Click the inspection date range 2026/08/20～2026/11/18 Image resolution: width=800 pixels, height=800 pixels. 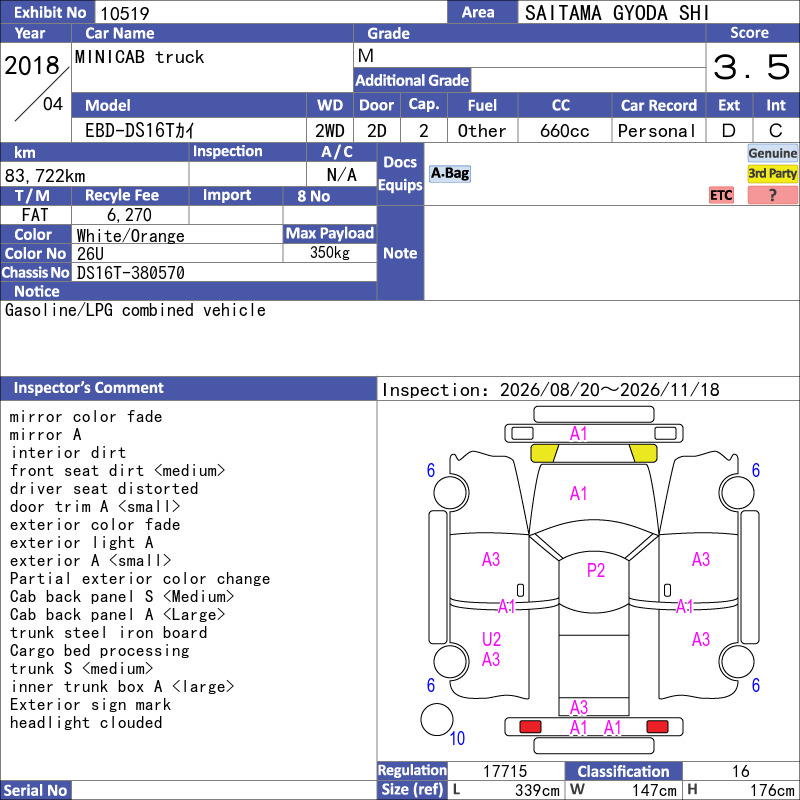pos(610,390)
